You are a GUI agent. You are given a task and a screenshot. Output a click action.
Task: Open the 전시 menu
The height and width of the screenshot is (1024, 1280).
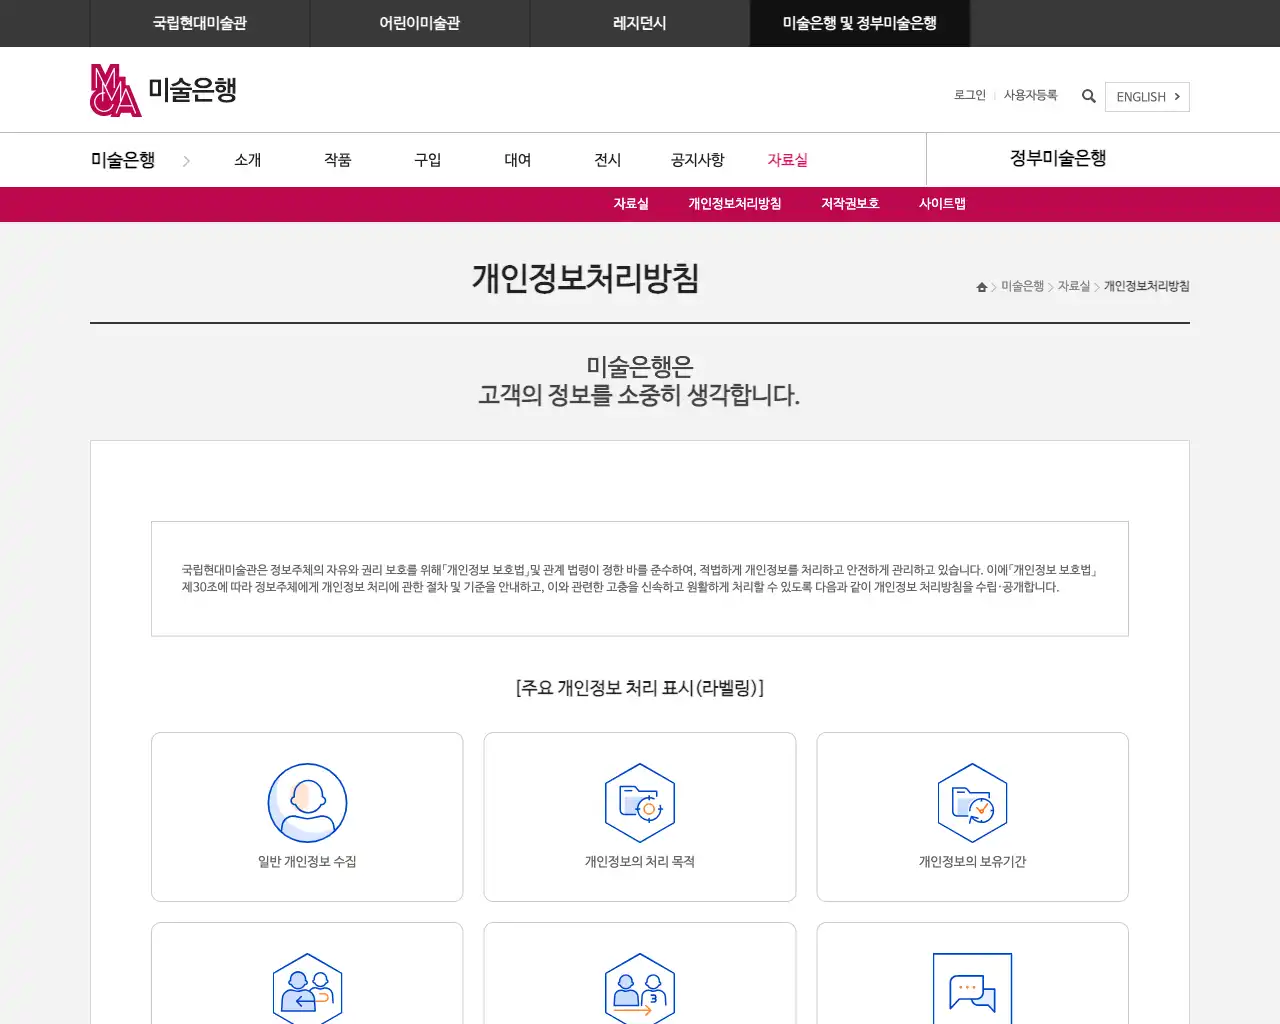pos(608,160)
